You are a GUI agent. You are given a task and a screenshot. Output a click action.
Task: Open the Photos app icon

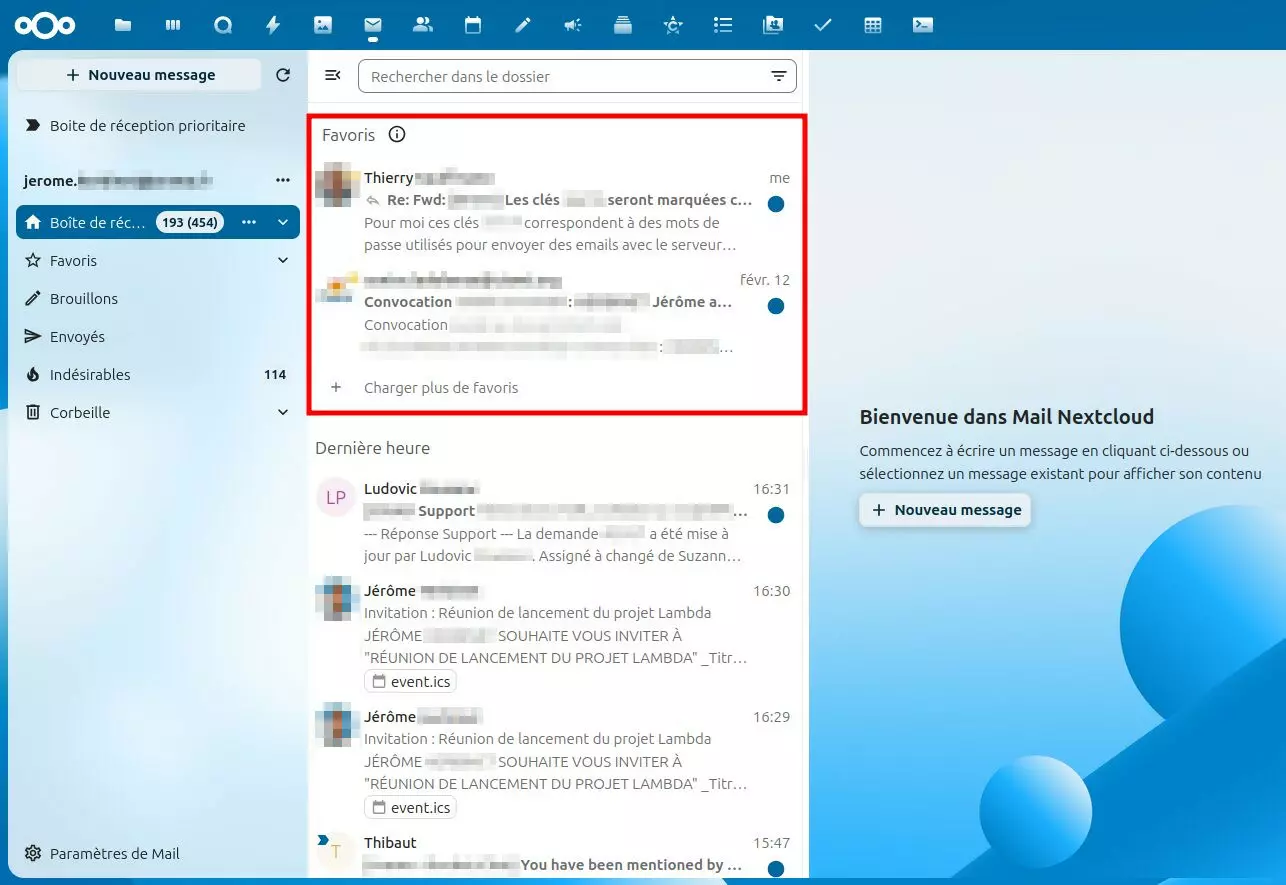click(x=323, y=25)
